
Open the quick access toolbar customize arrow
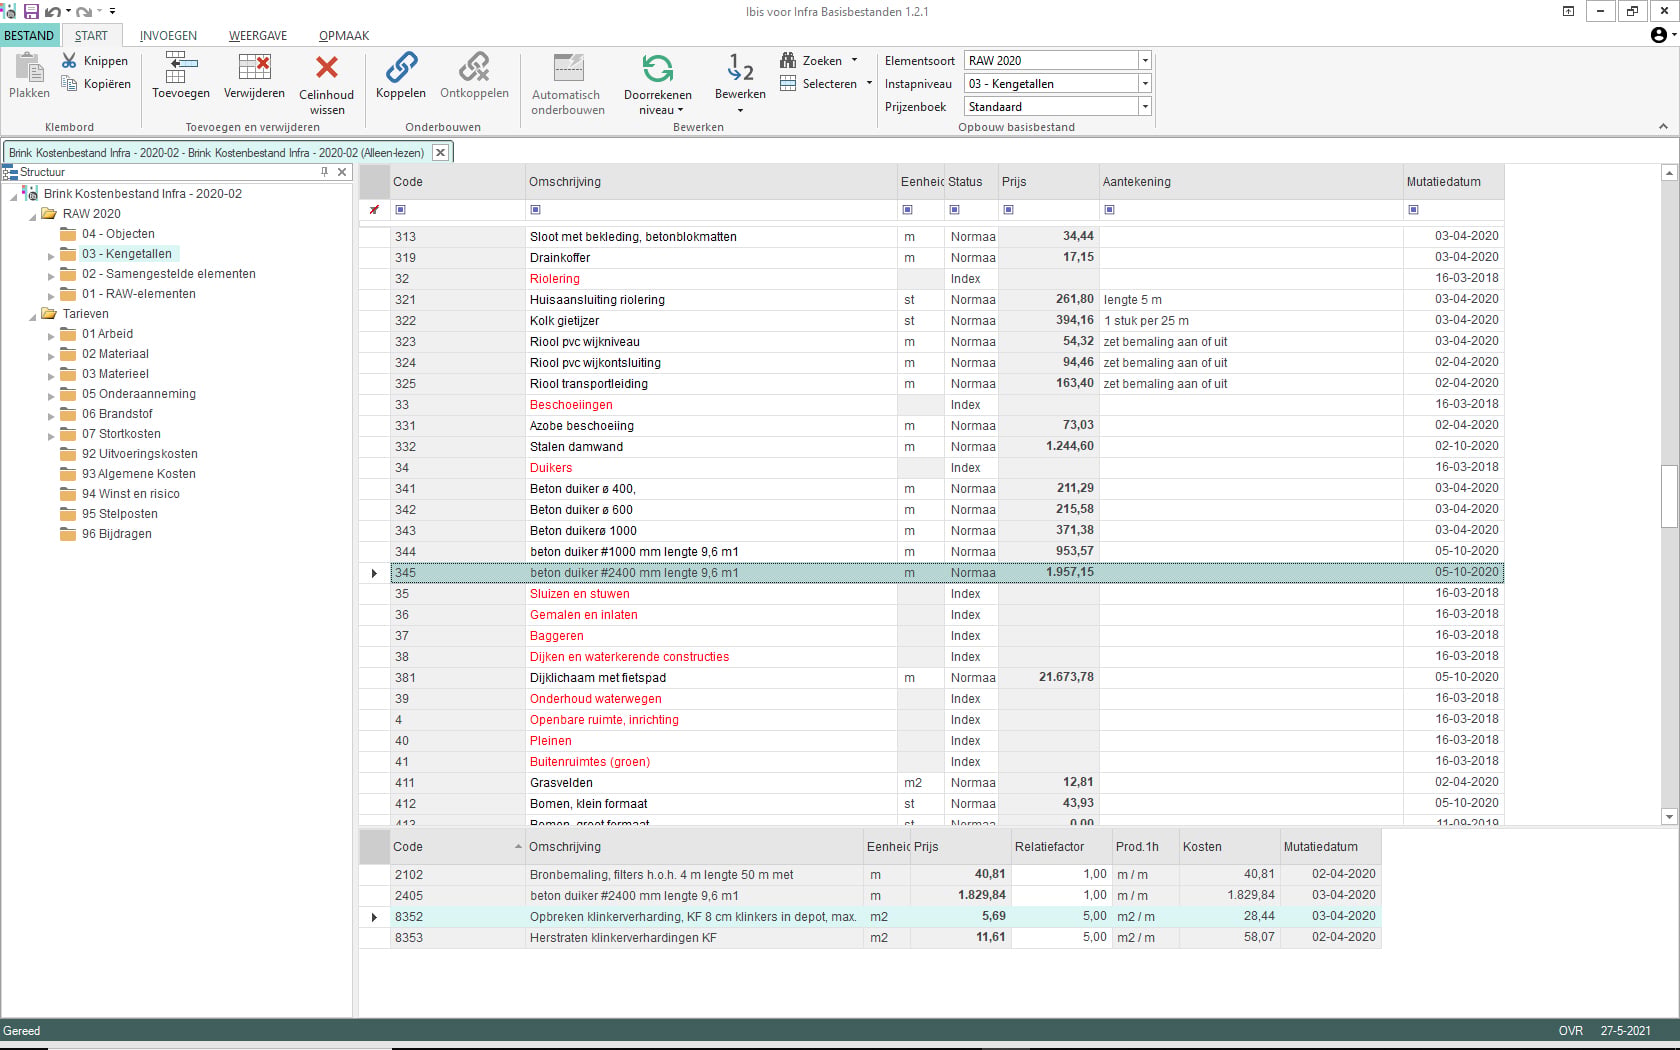tap(112, 12)
